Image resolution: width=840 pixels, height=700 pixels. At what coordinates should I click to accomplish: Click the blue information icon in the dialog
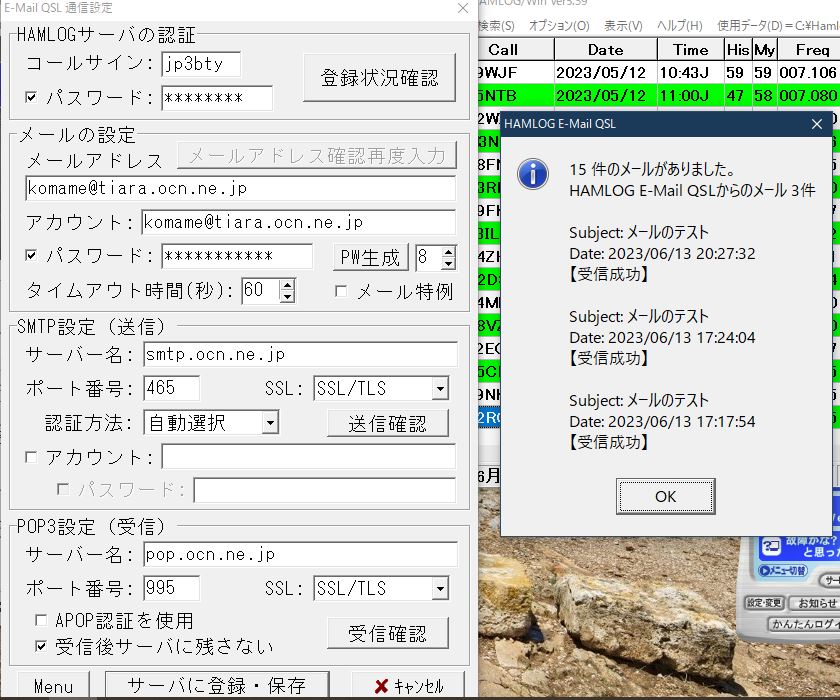(x=532, y=173)
